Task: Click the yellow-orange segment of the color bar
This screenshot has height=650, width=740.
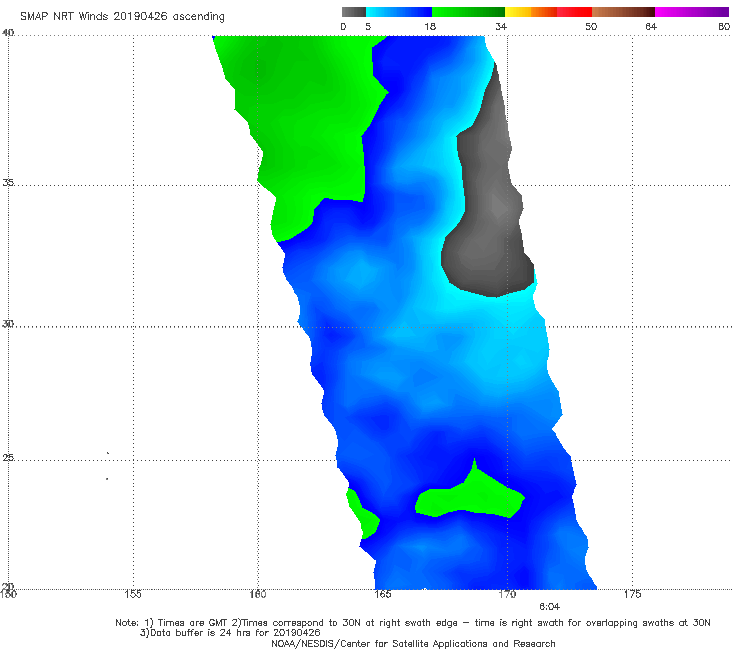Action: point(531,12)
